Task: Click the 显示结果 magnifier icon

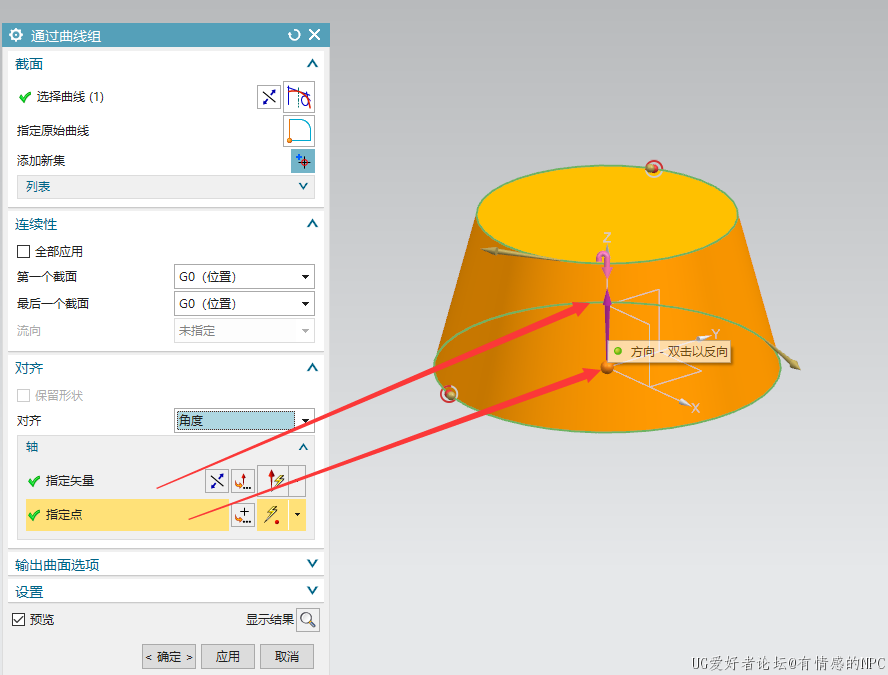Action: [308, 620]
